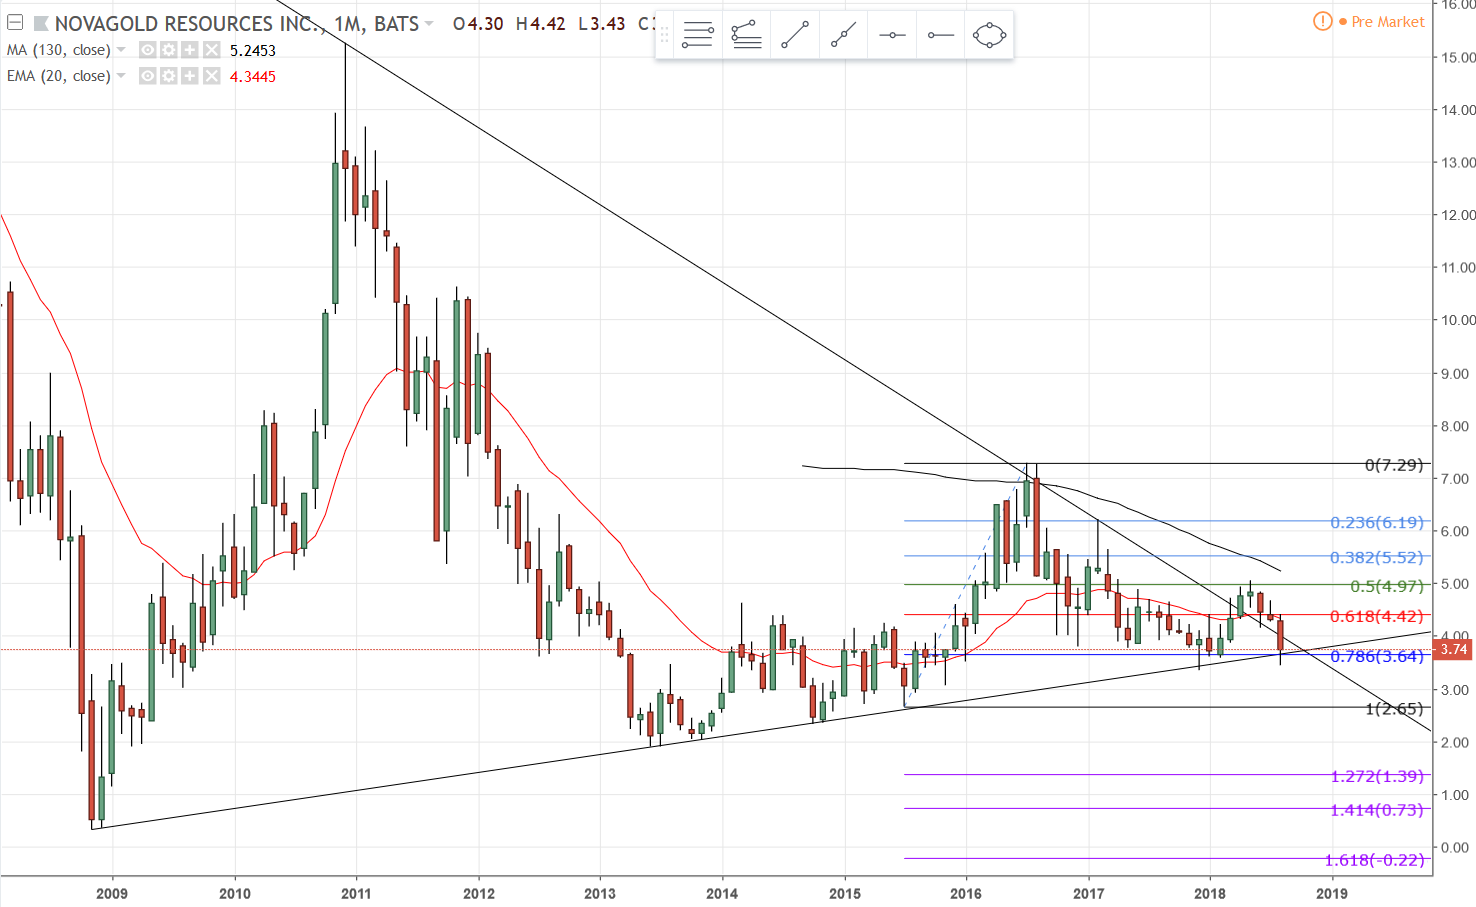The image size is (1476, 907).
Task: Choose the Ellipse drawing tool
Action: point(989,36)
